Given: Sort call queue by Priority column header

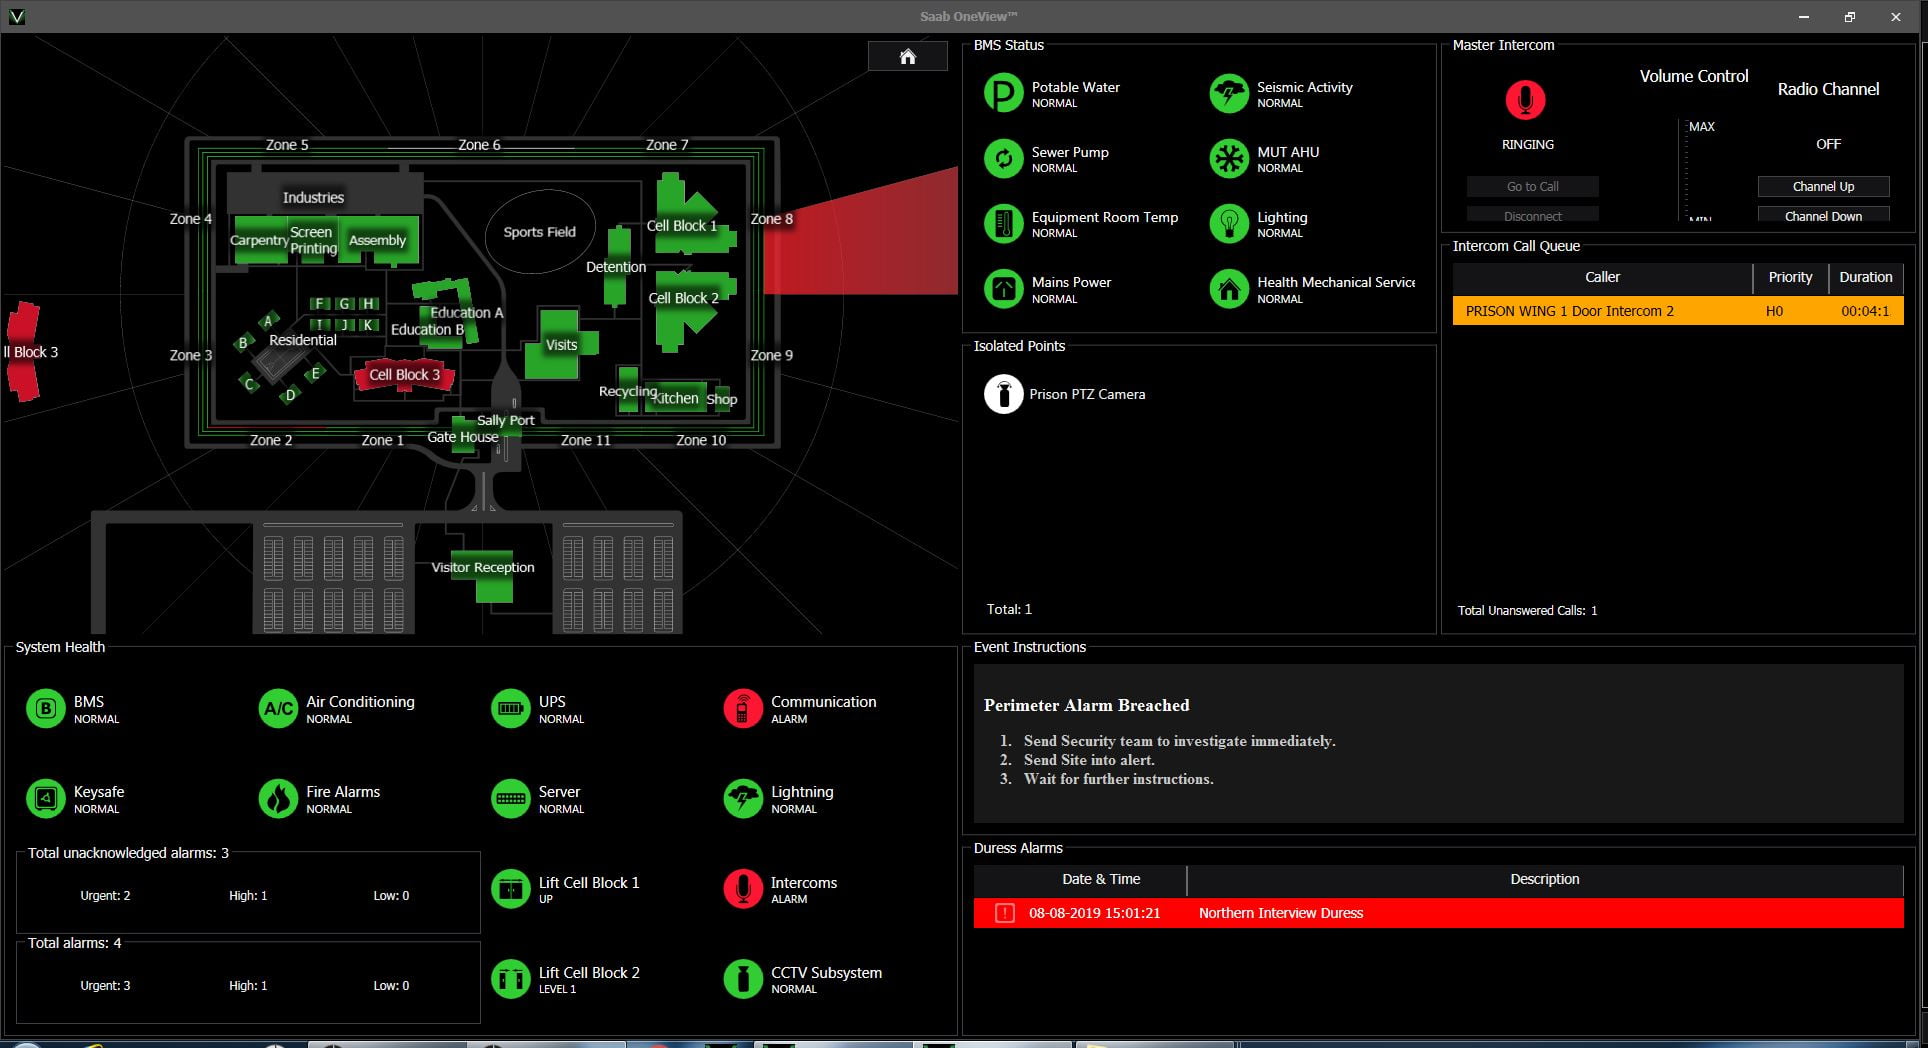Looking at the screenshot, I should [x=1789, y=278].
